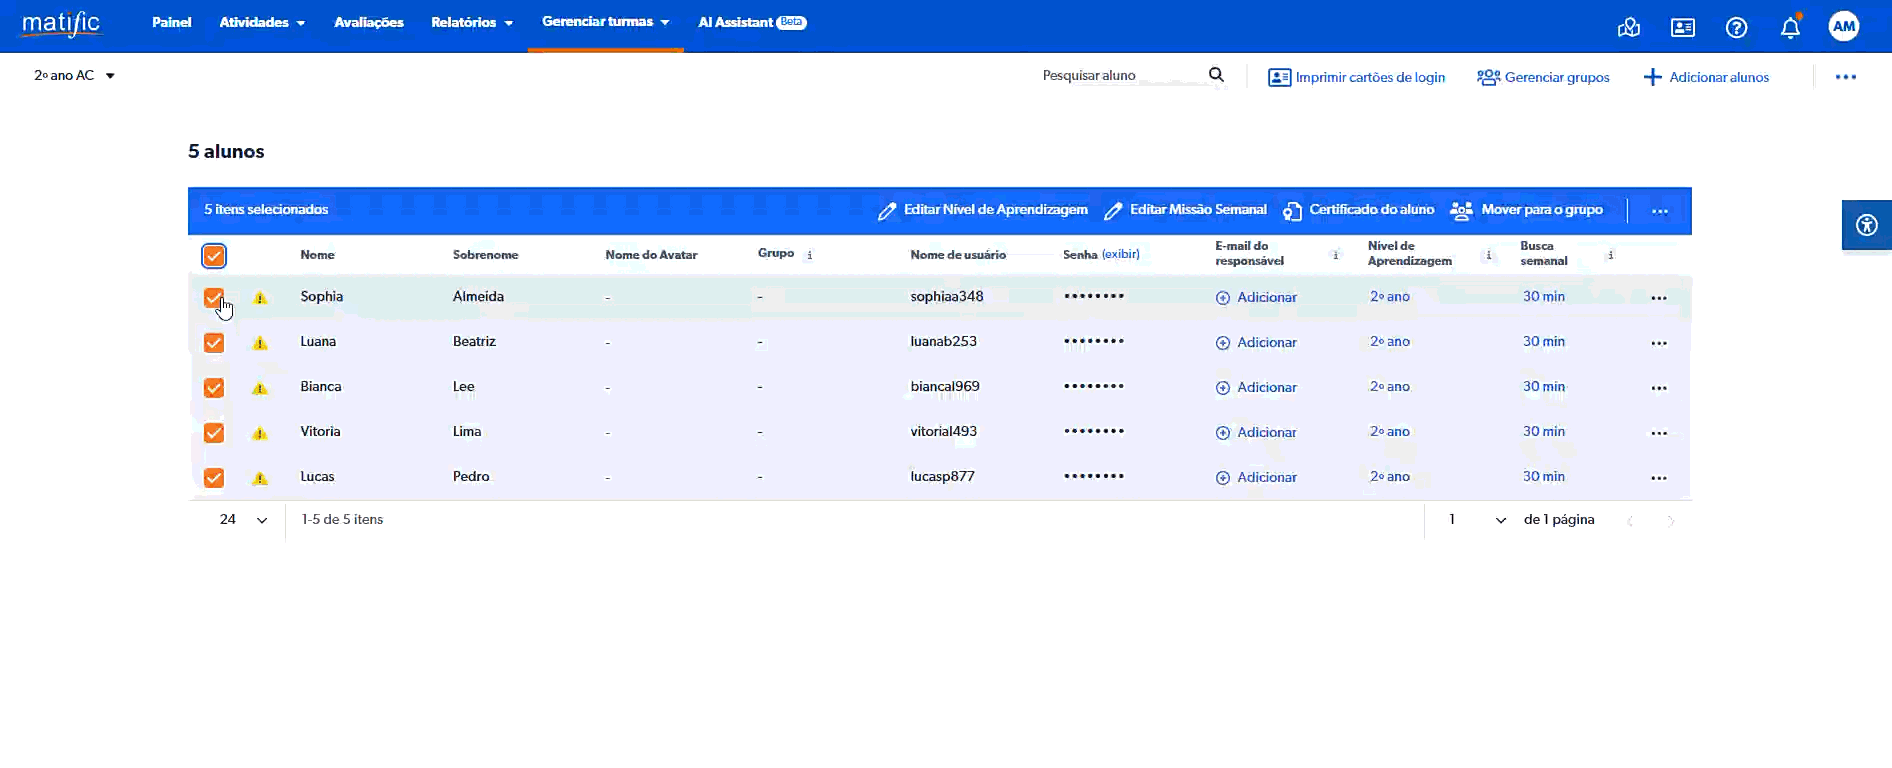Click the warning icon beside Sophia
1892x768 pixels.
tap(260, 298)
